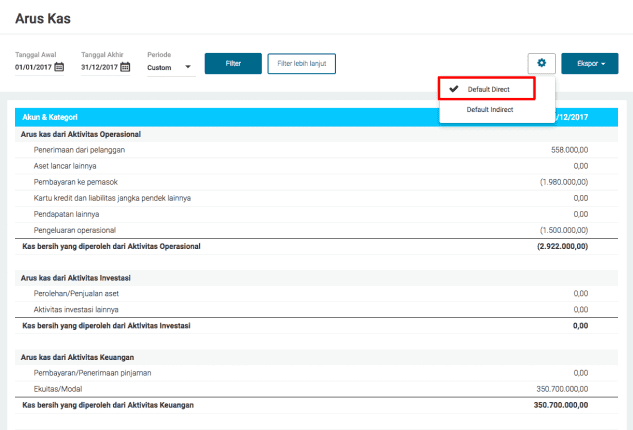The image size is (633, 430).
Task: Click Arus kas dari Aktivitas Operasional heading
Action: pyautogui.click(x=81, y=134)
